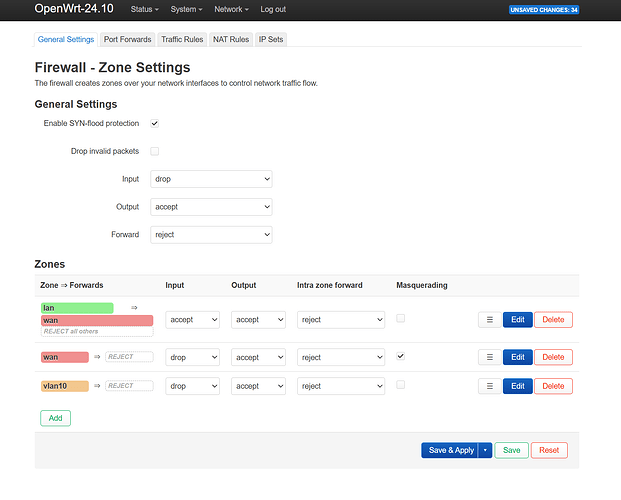Click the drag handle icon for vlan10 zone
The image size is (621, 500).
click(x=488, y=386)
